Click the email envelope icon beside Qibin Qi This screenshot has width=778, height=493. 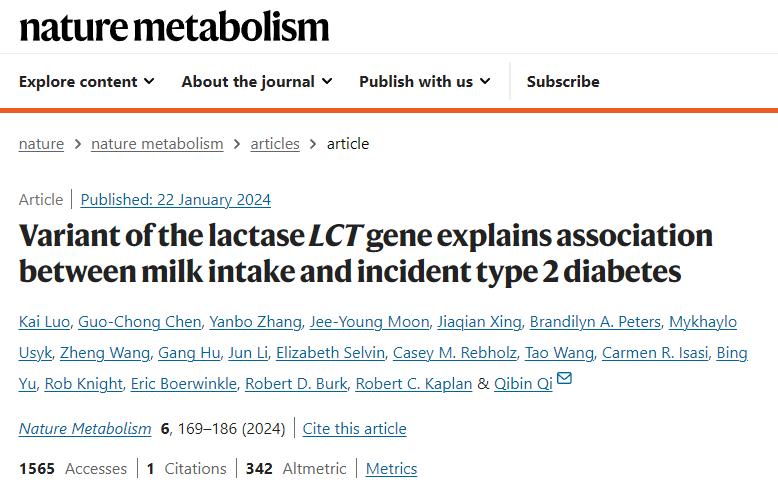pos(564,379)
